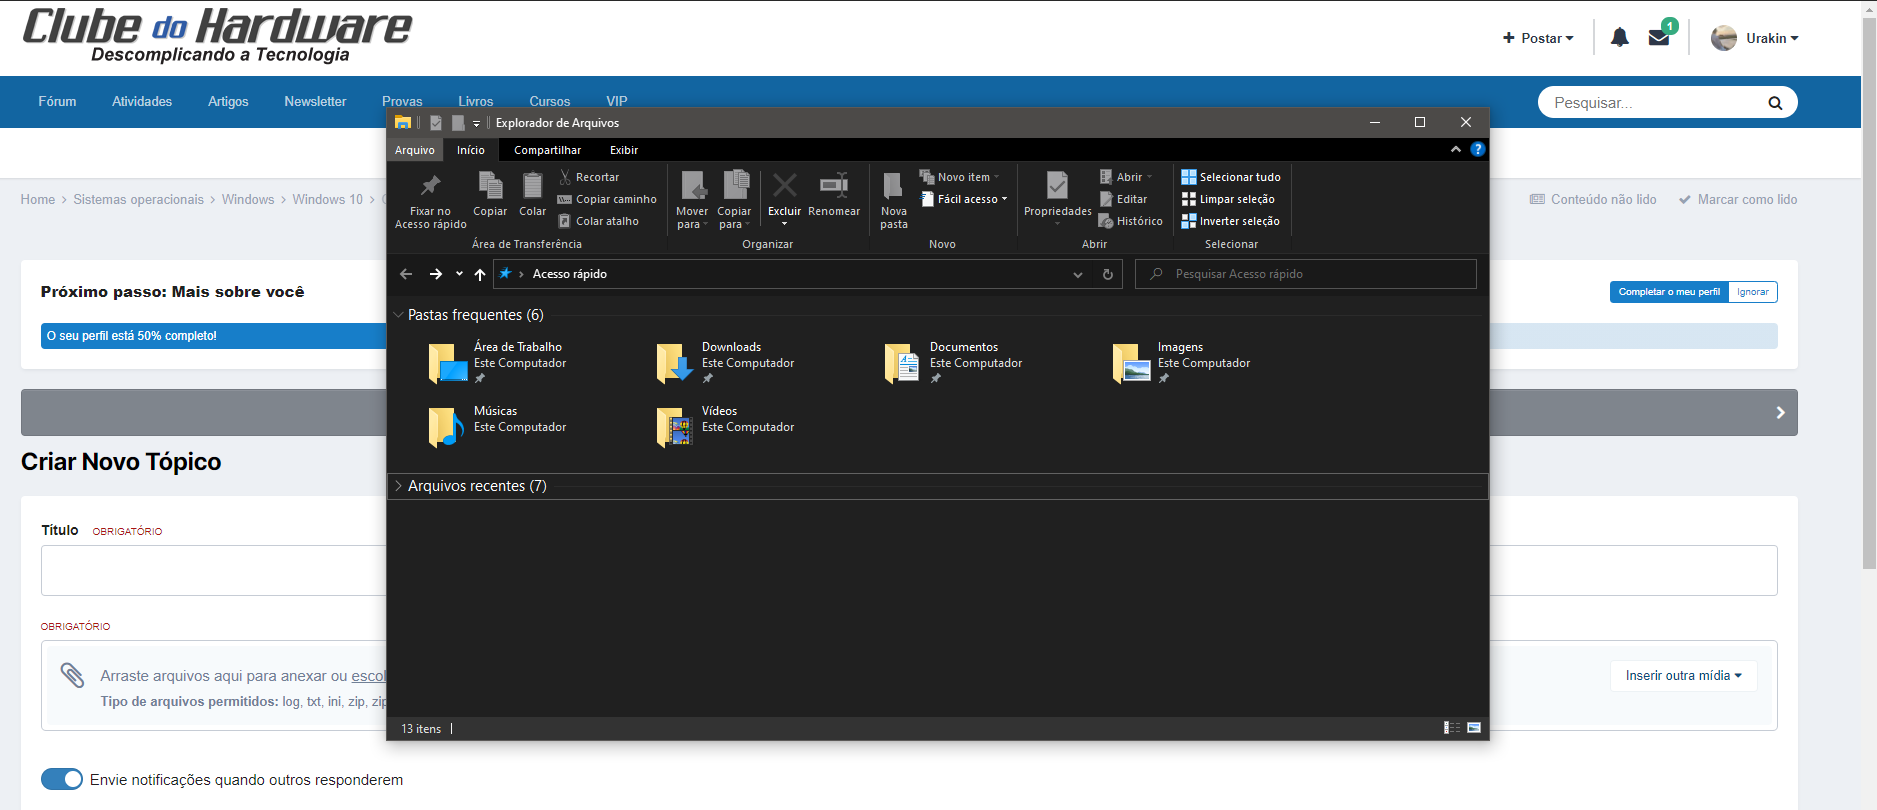Minimize the Explorer ribbon with chevron
The height and width of the screenshot is (810, 1877).
[1456, 149]
